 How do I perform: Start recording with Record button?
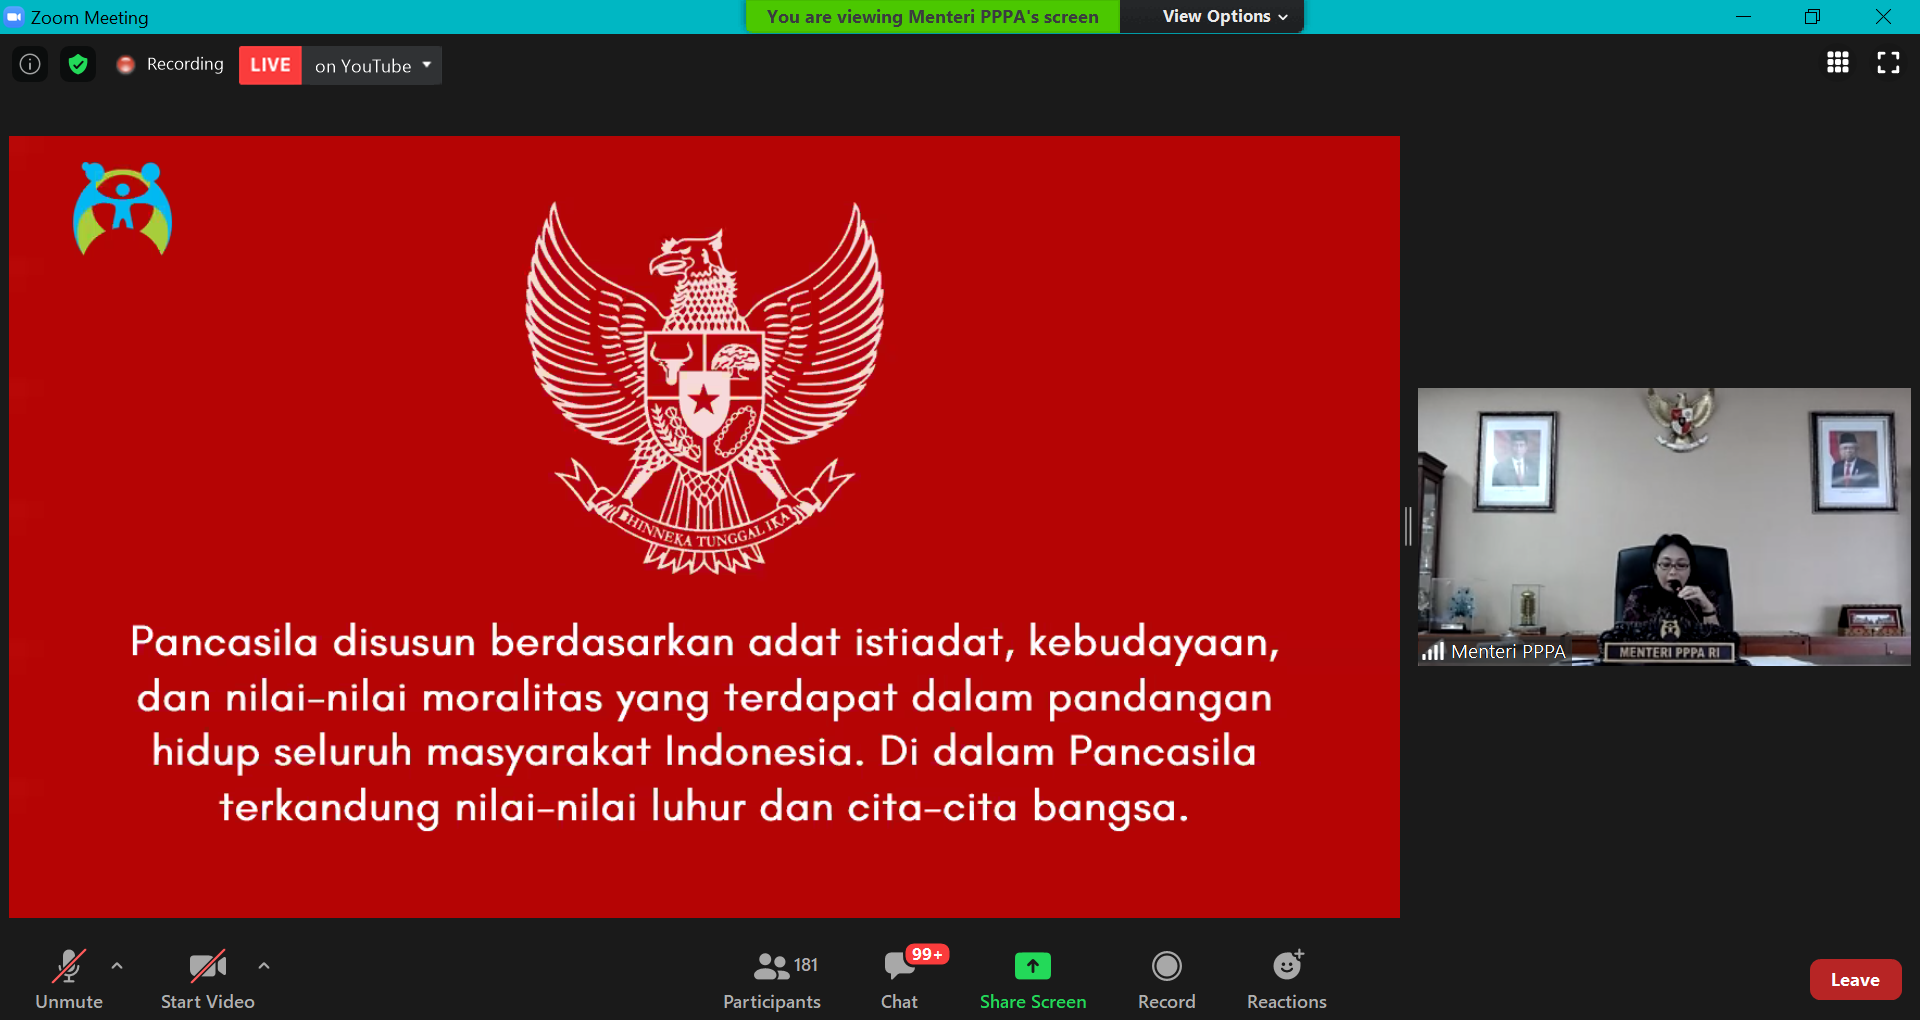coord(1166,979)
